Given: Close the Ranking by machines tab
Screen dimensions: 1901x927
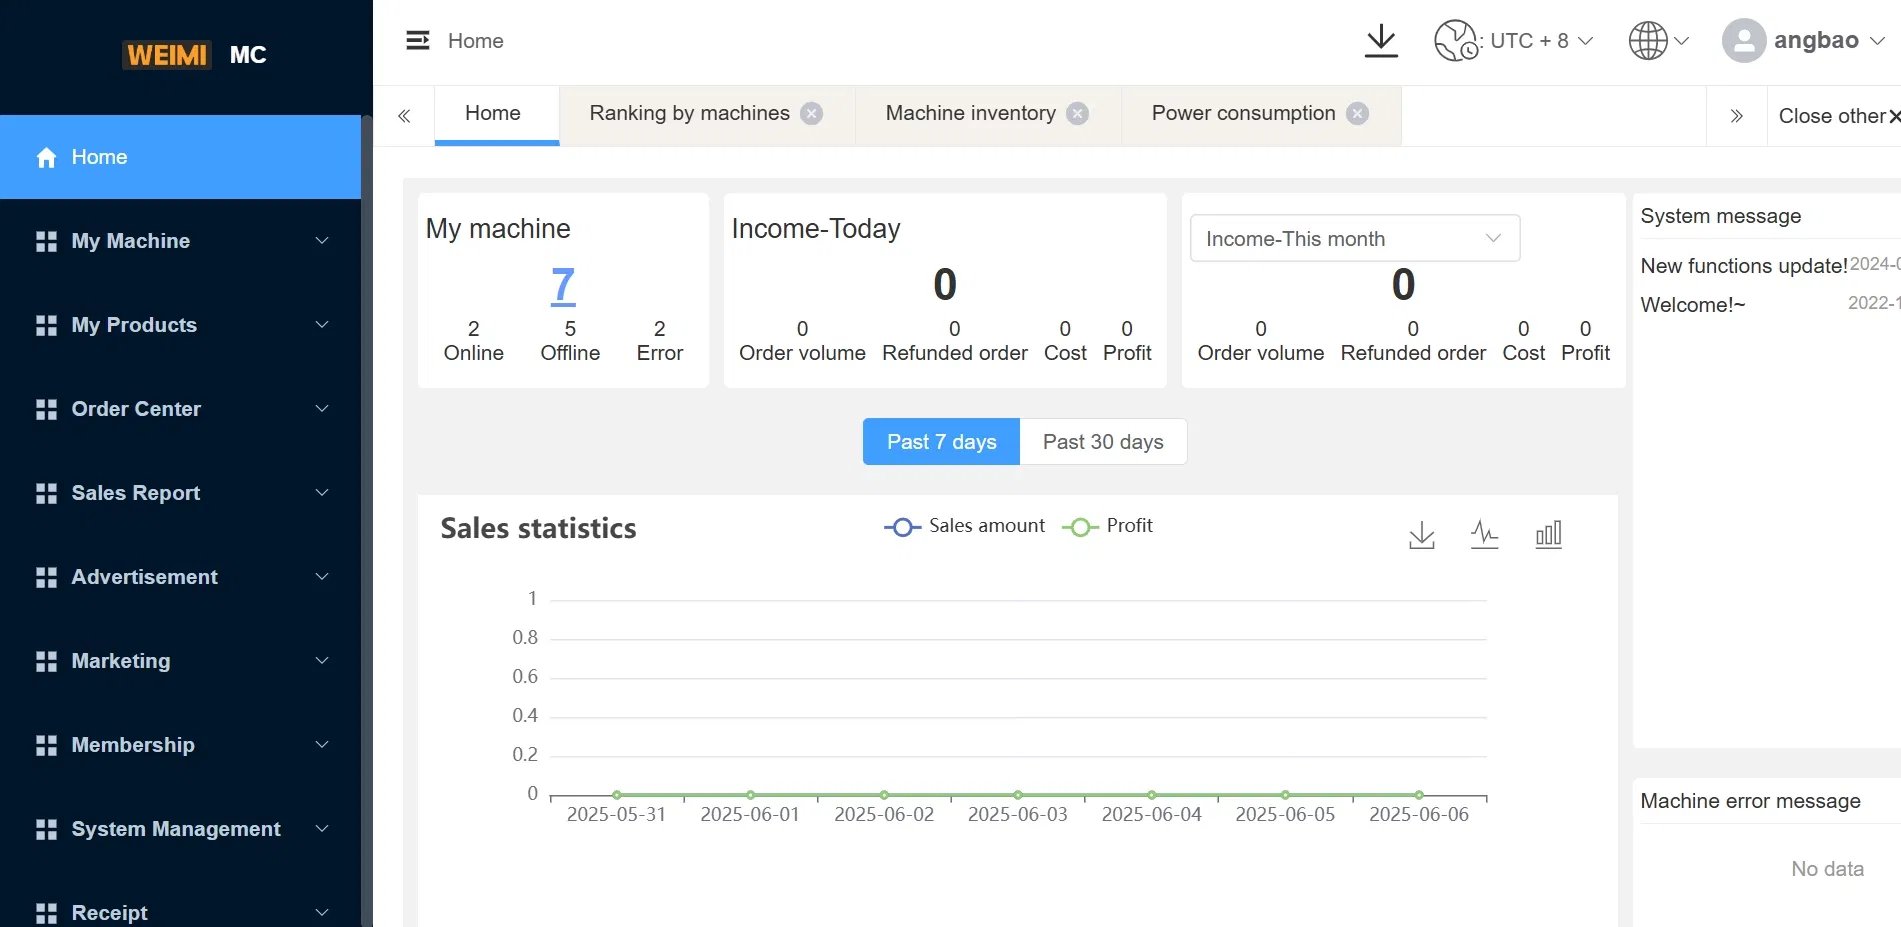Looking at the screenshot, I should point(812,114).
